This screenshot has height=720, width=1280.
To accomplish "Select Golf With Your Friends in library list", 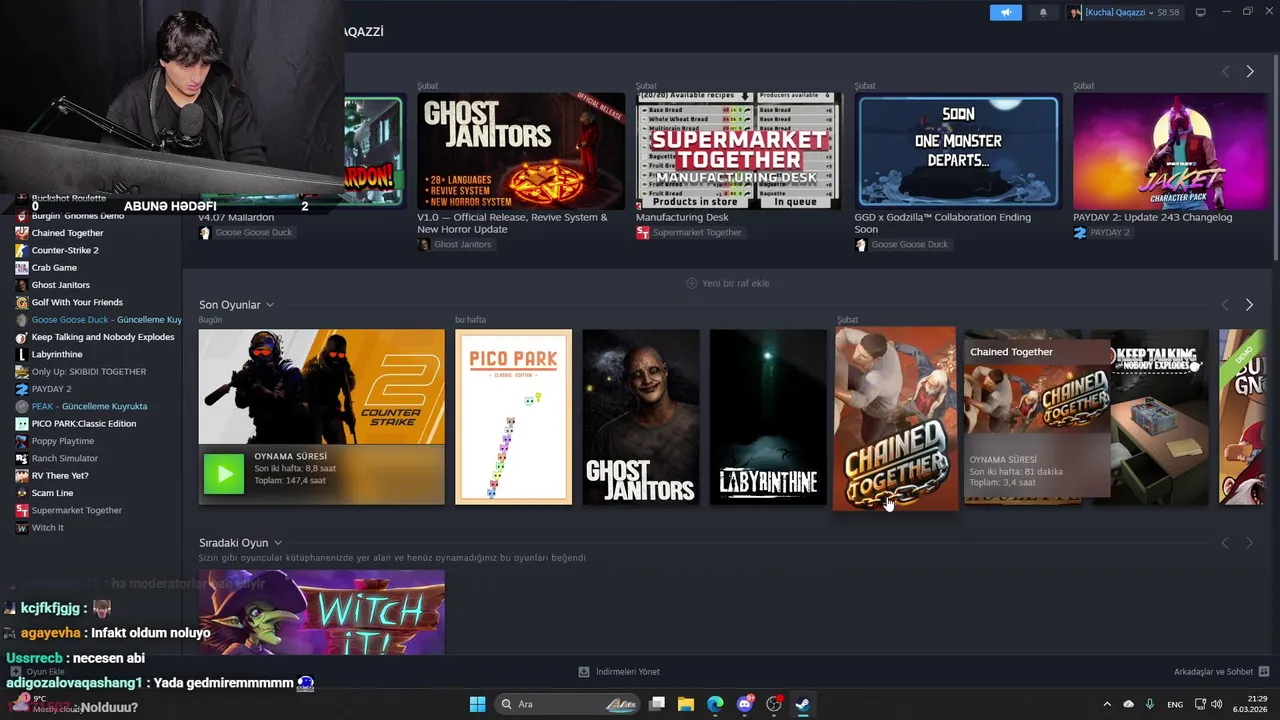I will click(77, 302).
